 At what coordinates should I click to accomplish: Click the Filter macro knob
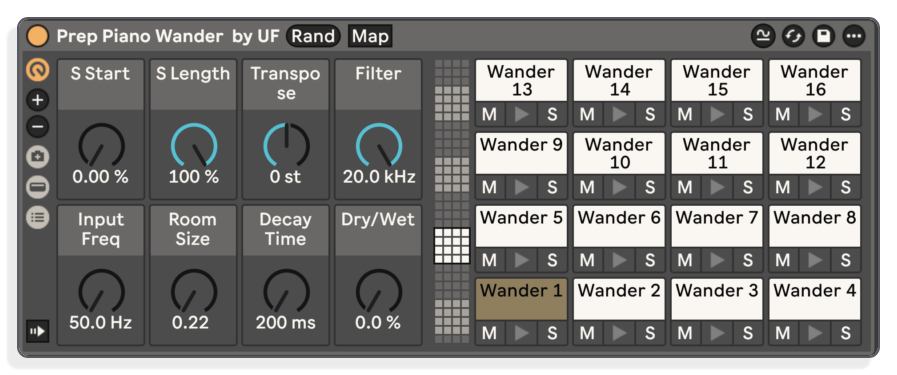pos(379,146)
